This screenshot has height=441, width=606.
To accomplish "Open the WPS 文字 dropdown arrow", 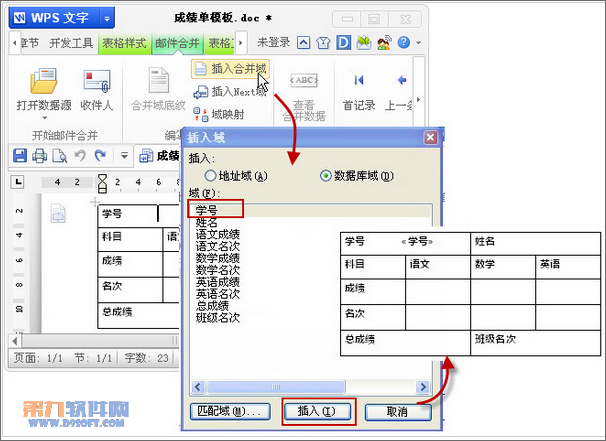I will click(x=107, y=17).
